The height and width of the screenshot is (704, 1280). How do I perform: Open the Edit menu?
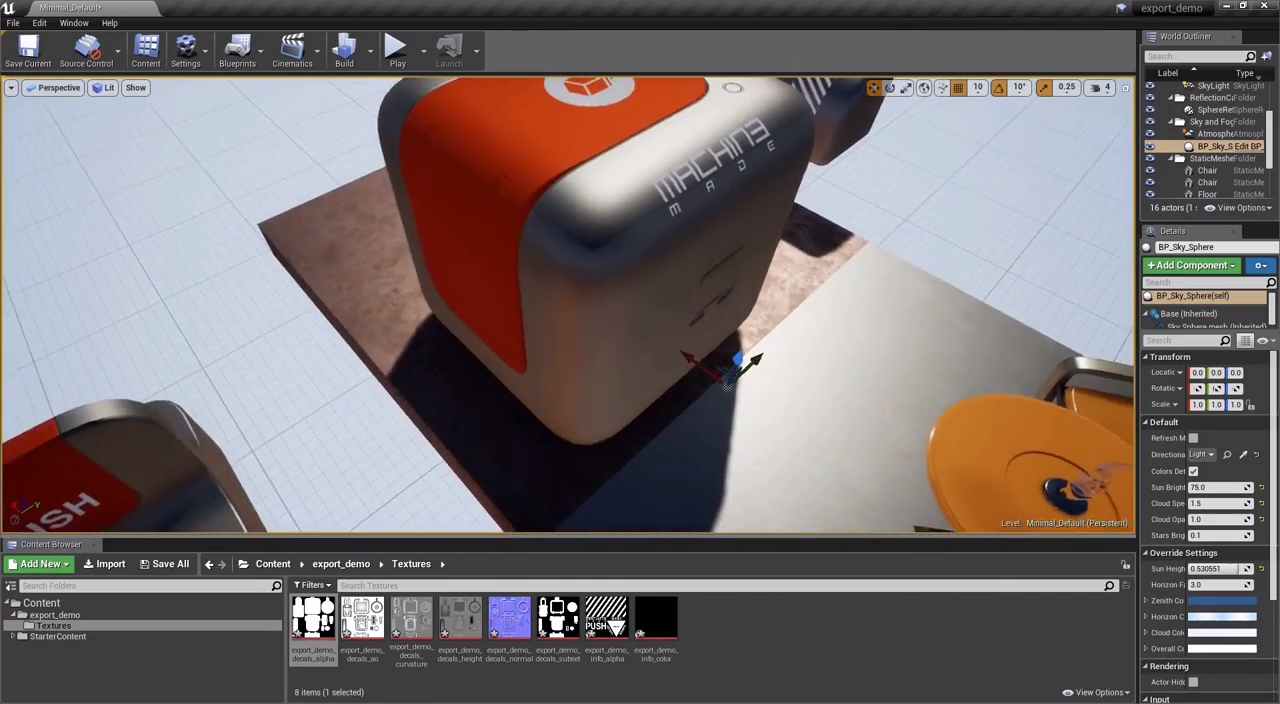[x=39, y=23]
